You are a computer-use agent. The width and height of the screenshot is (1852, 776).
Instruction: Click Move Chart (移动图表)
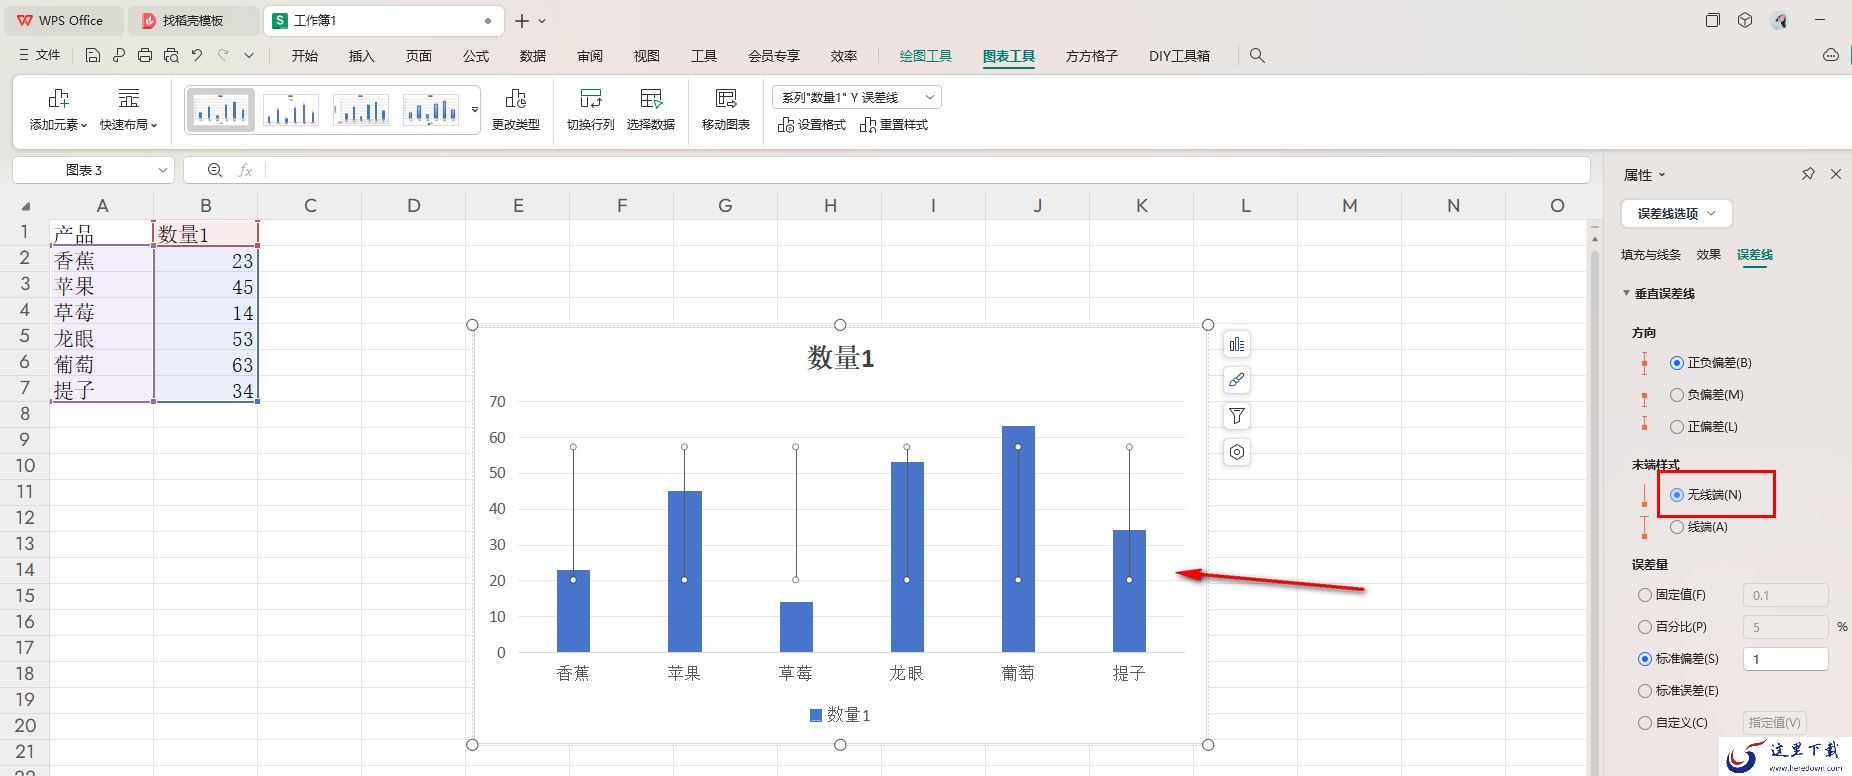726,110
